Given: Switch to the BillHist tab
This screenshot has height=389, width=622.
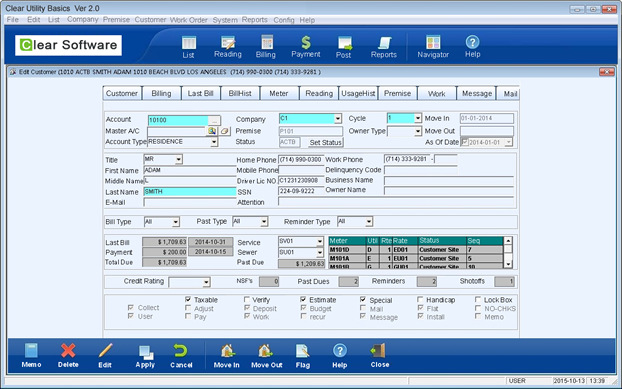Looking at the screenshot, I should coord(240,93).
